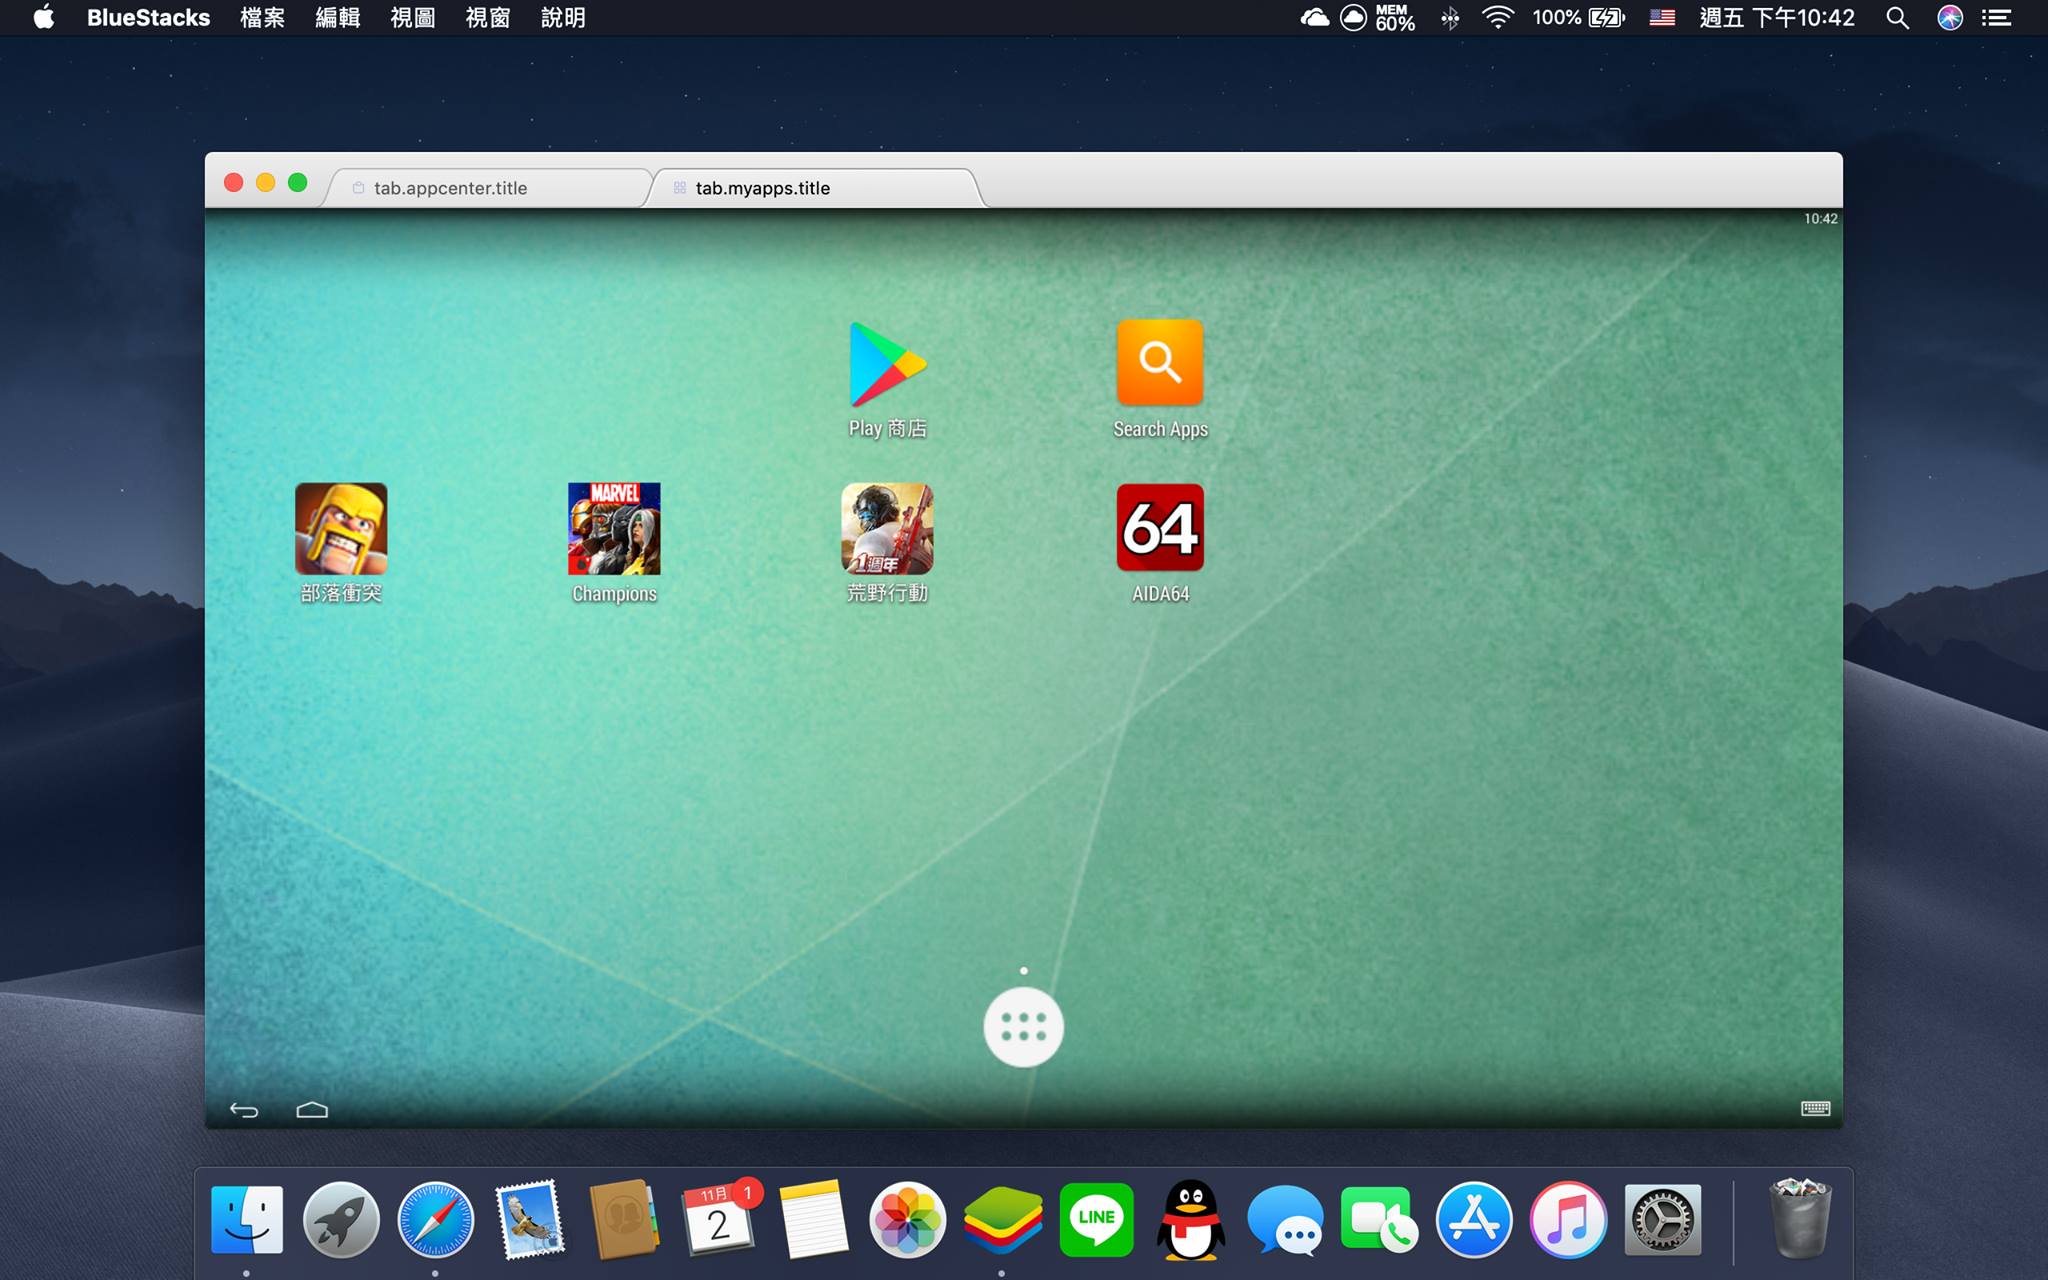Open the 視窗 menu
The height and width of the screenshot is (1280, 2048).
coord(488,18)
